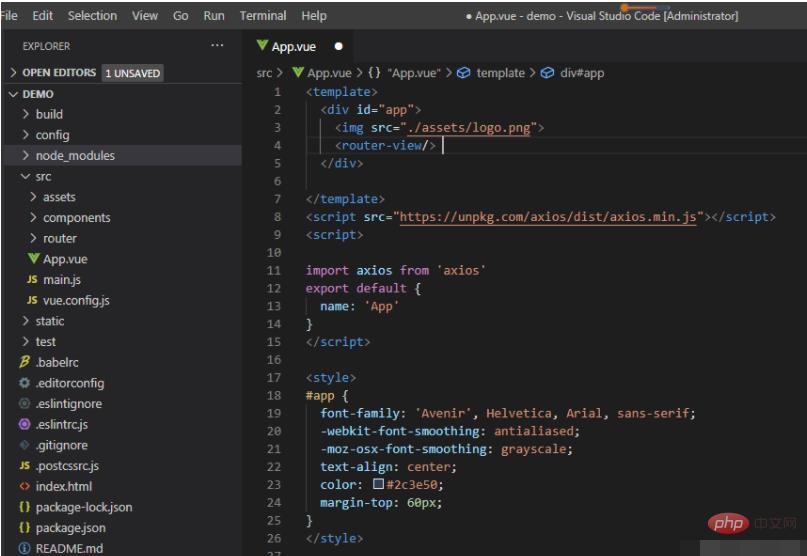Image resolution: width=807 pixels, height=556 pixels.
Task: Click the template breadcrumb segment
Action: [500, 73]
